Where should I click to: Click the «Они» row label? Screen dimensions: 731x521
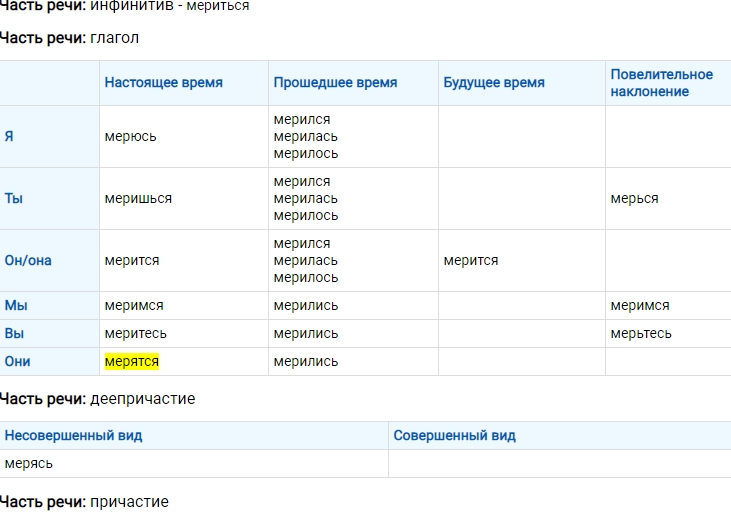(x=19, y=361)
